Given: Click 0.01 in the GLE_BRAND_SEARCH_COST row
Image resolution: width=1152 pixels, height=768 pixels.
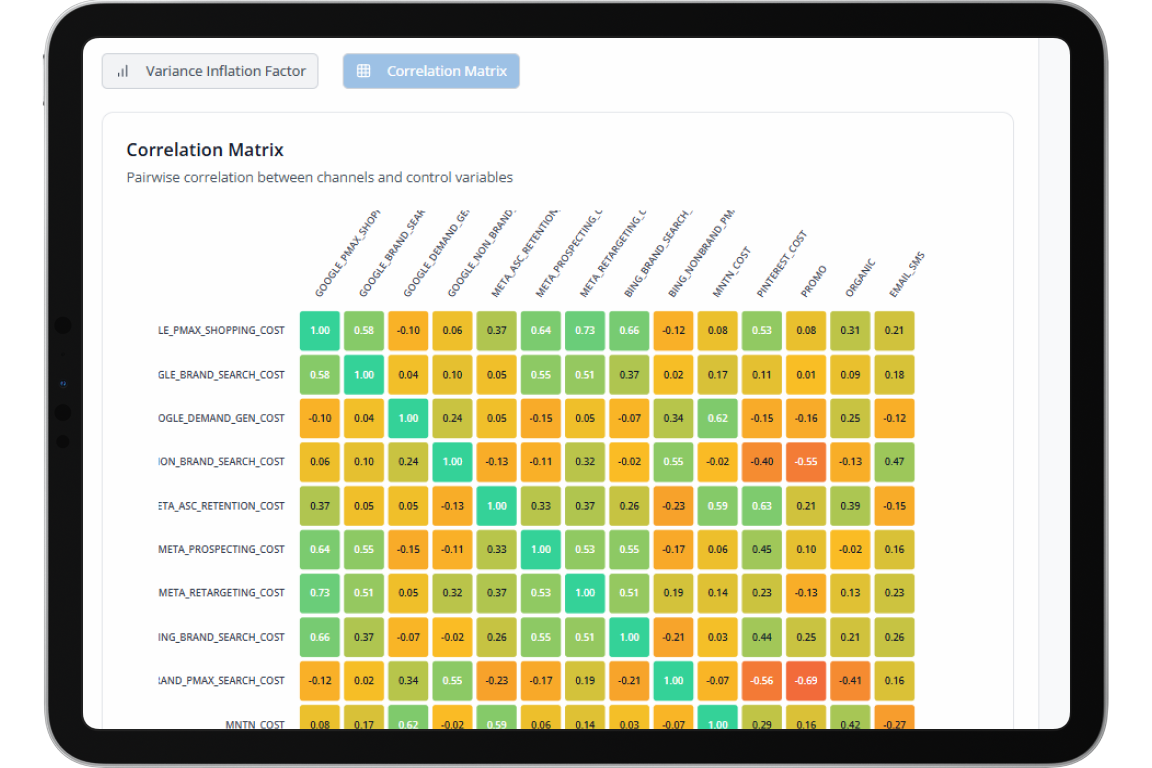Looking at the screenshot, I should (806, 375).
